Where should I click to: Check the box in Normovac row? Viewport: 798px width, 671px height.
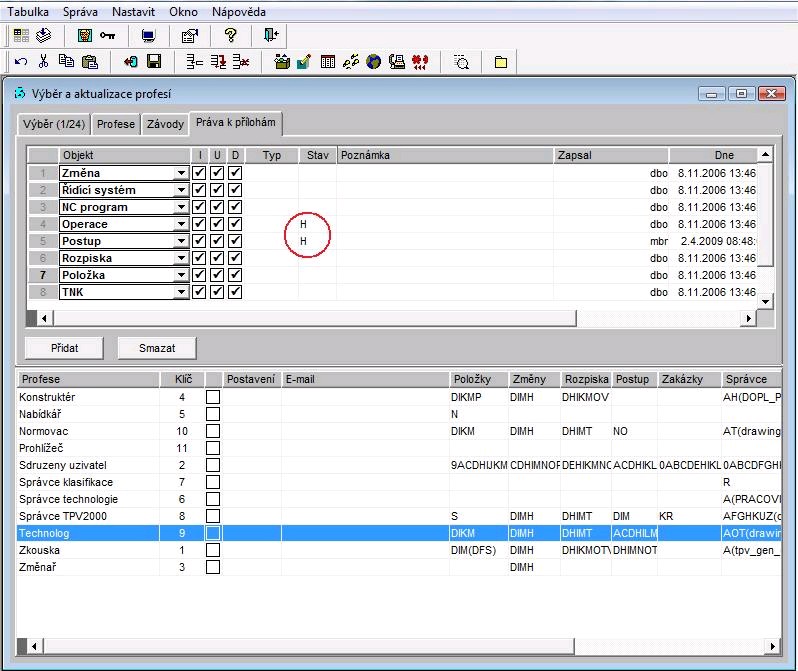[213, 431]
